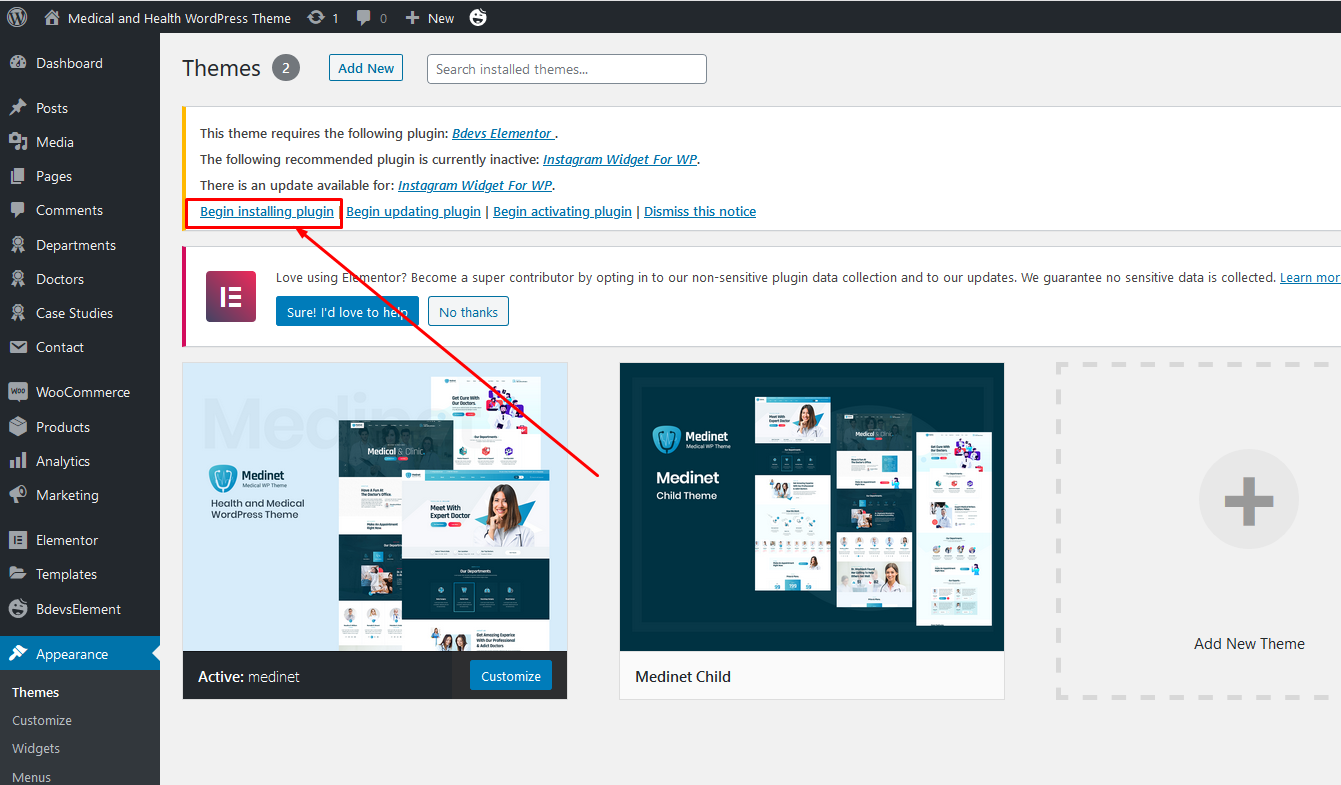
Task: Open the home icon for the site
Action: (52, 17)
